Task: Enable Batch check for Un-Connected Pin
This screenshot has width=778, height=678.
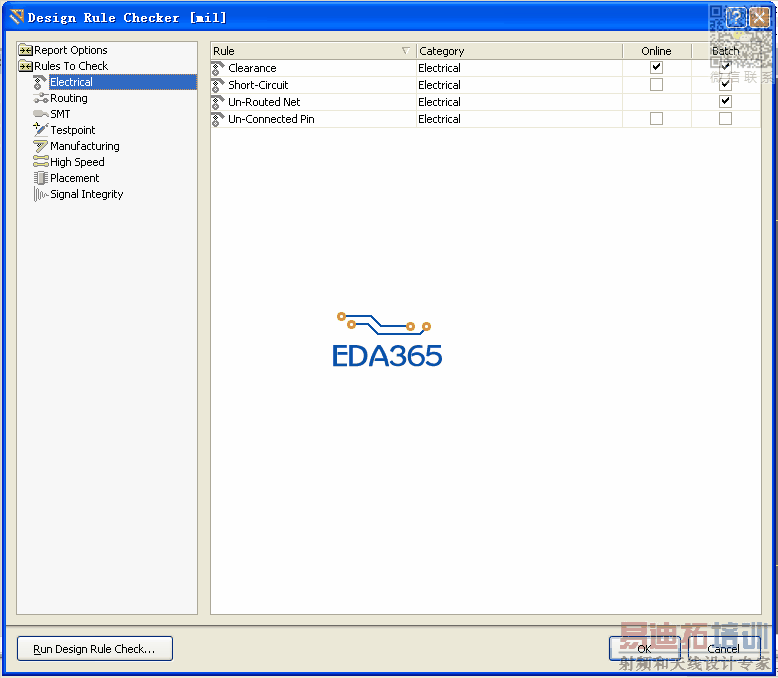Action: click(725, 119)
